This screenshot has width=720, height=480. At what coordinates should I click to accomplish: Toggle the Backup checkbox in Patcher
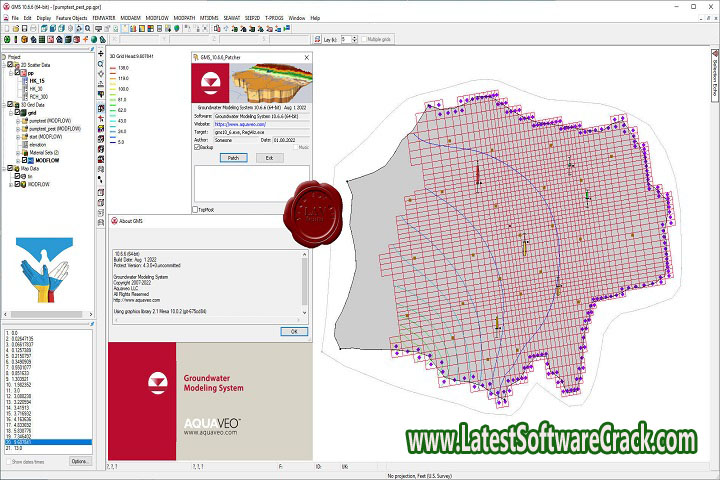pyautogui.click(x=196, y=146)
